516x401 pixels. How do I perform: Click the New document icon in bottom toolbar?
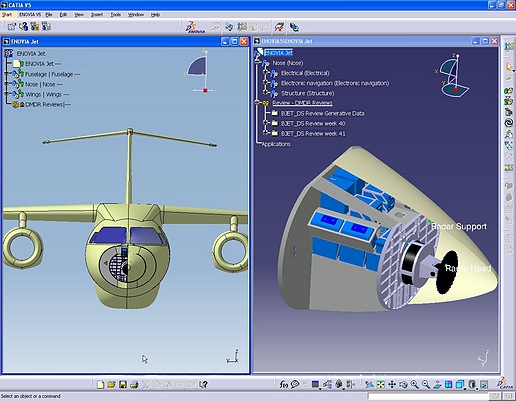click(100, 385)
